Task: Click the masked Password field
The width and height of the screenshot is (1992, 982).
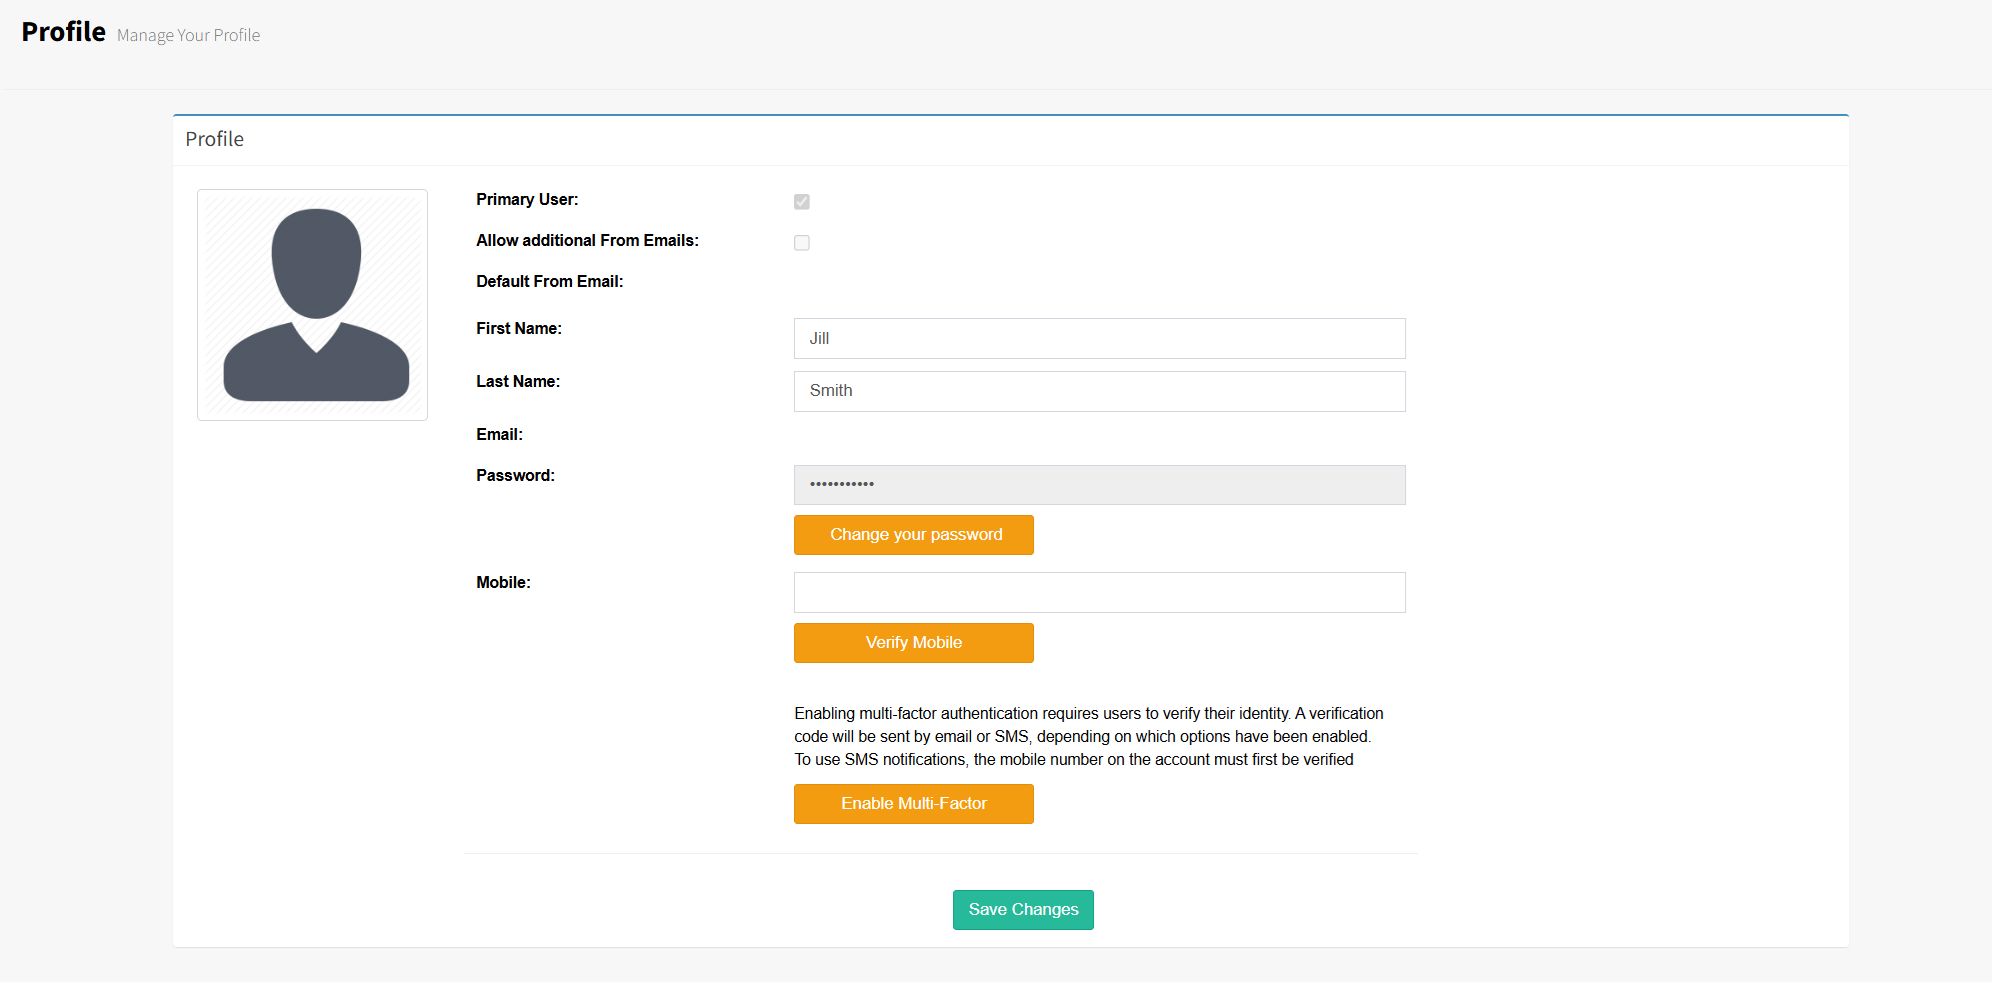Action: coord(1099,485)
